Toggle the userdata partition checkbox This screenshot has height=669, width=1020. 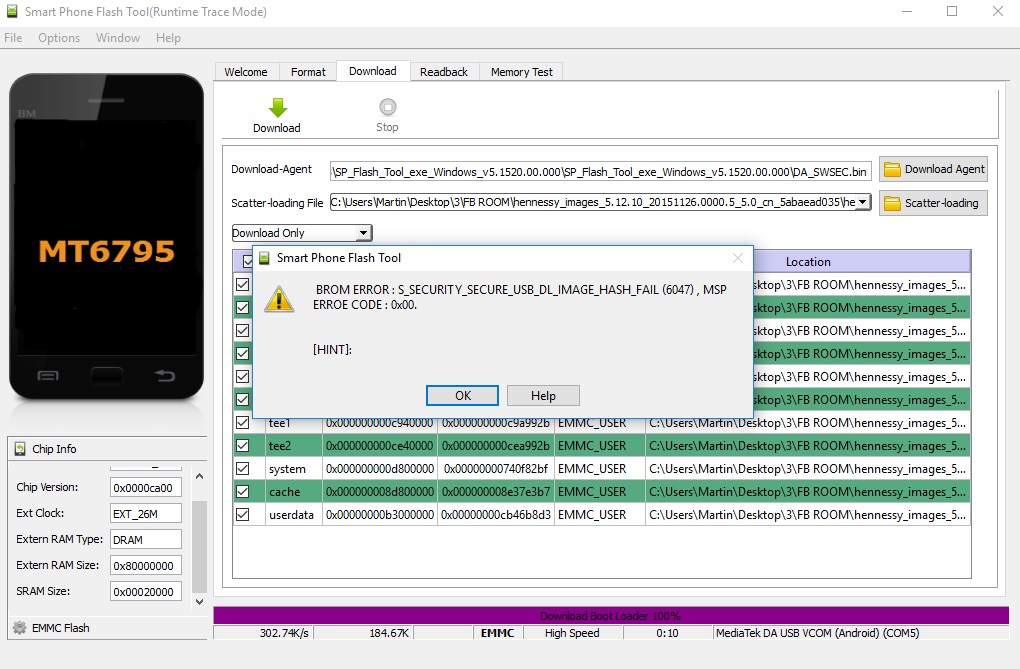[243, 515]
